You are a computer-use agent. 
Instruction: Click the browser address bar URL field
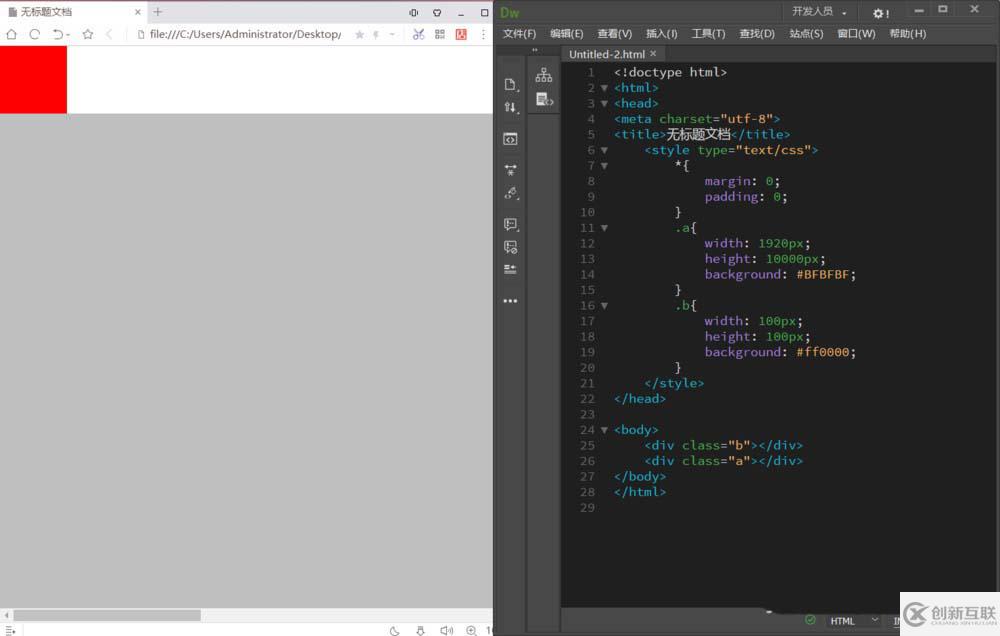(x=245, y=34)
